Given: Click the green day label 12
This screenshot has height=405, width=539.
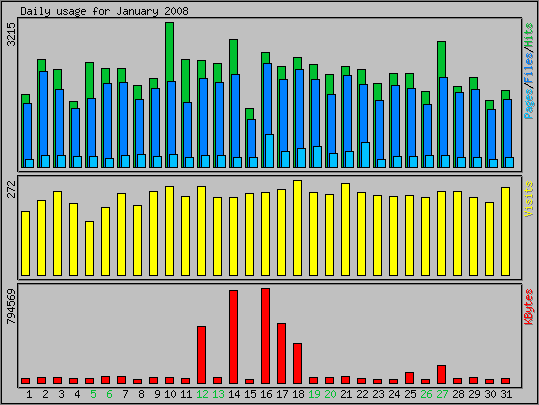Looking at the screenshot, I should tap(202, 394).
